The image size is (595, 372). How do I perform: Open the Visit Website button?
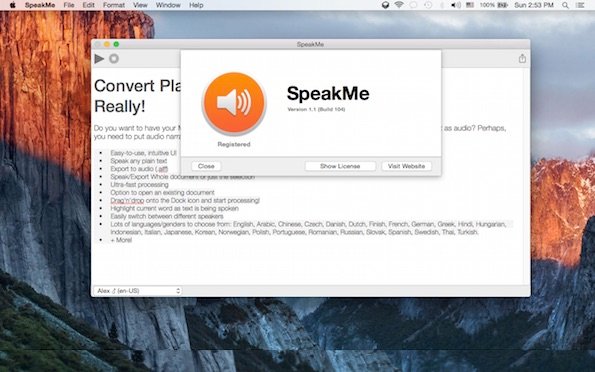point(406,166)
